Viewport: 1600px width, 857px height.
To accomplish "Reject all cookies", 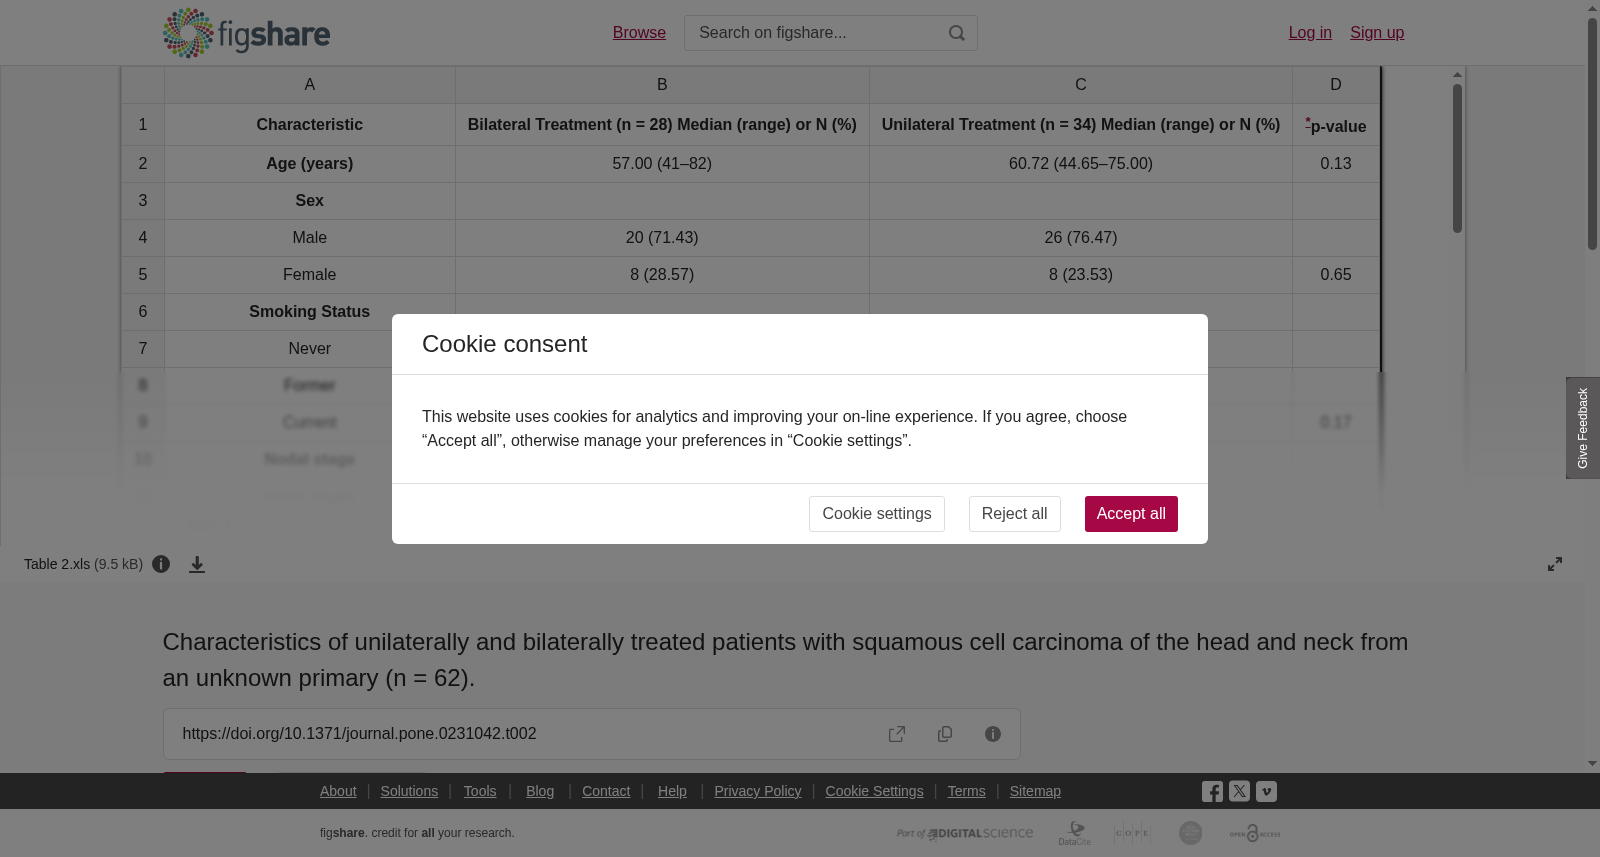I will click(1014, 514).
